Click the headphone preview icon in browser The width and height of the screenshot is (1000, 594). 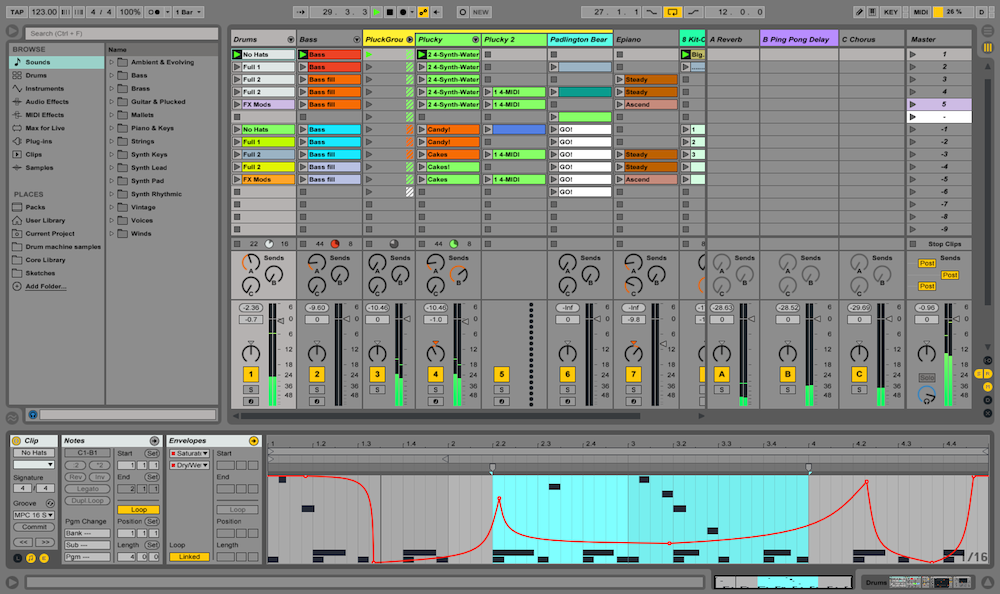(x=32, y=414)
